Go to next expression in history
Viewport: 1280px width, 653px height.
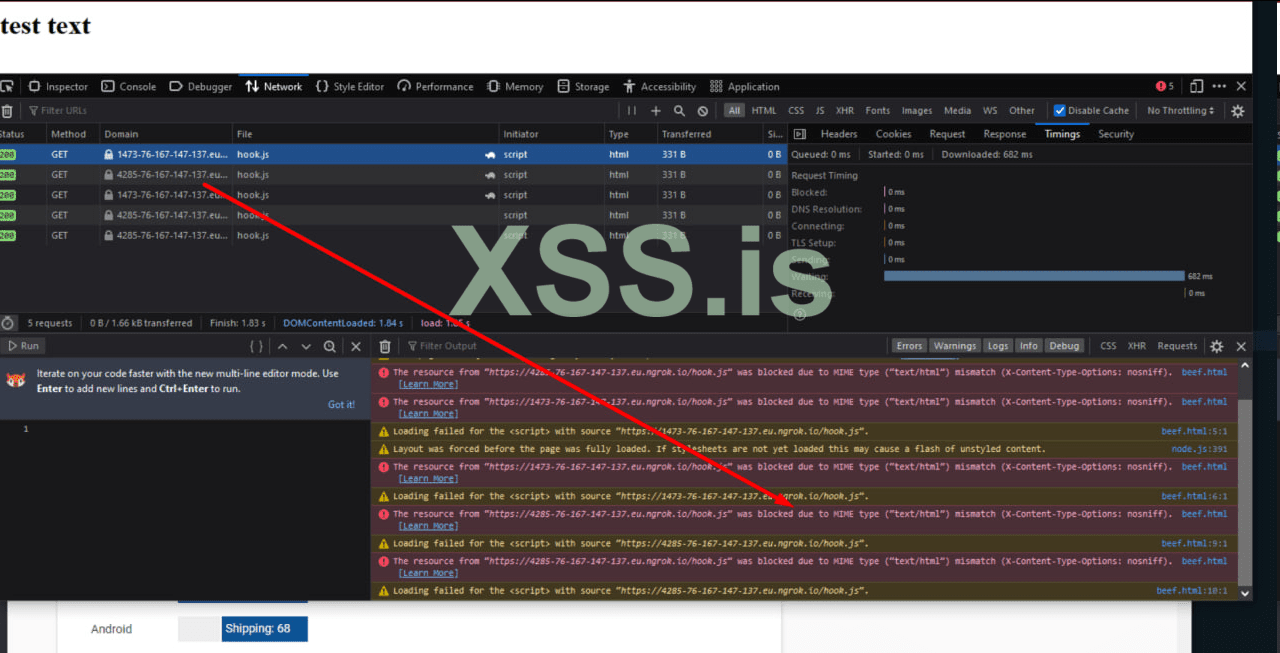click(x=306, y=346)
